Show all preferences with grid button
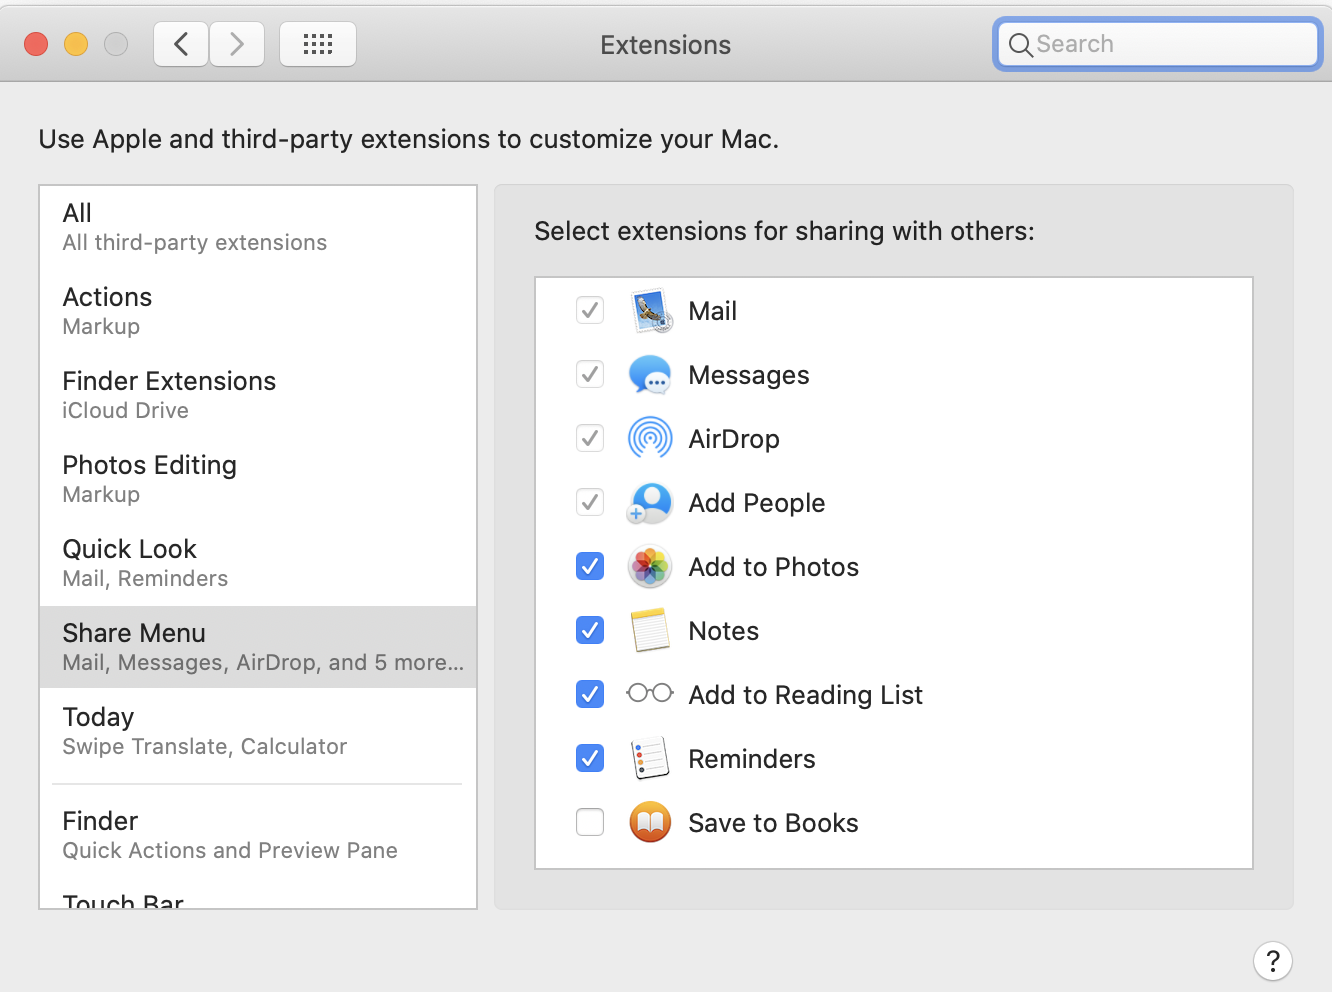Image resolution: width=1332 pixels, height=992 pixels. (x=318, y=44)
